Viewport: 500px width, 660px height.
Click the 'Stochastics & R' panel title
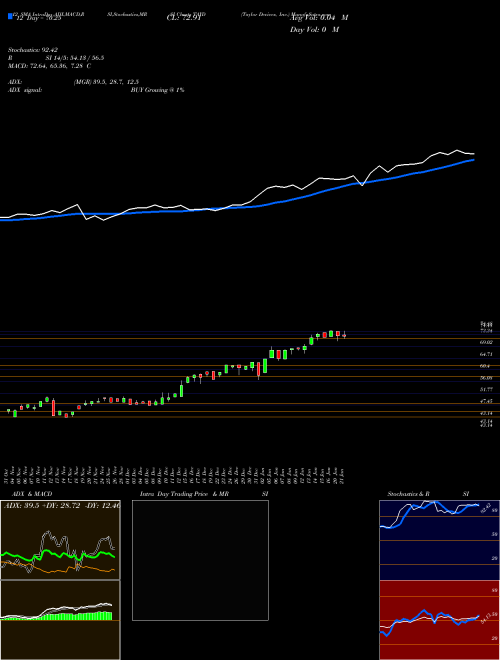[408, 494]
